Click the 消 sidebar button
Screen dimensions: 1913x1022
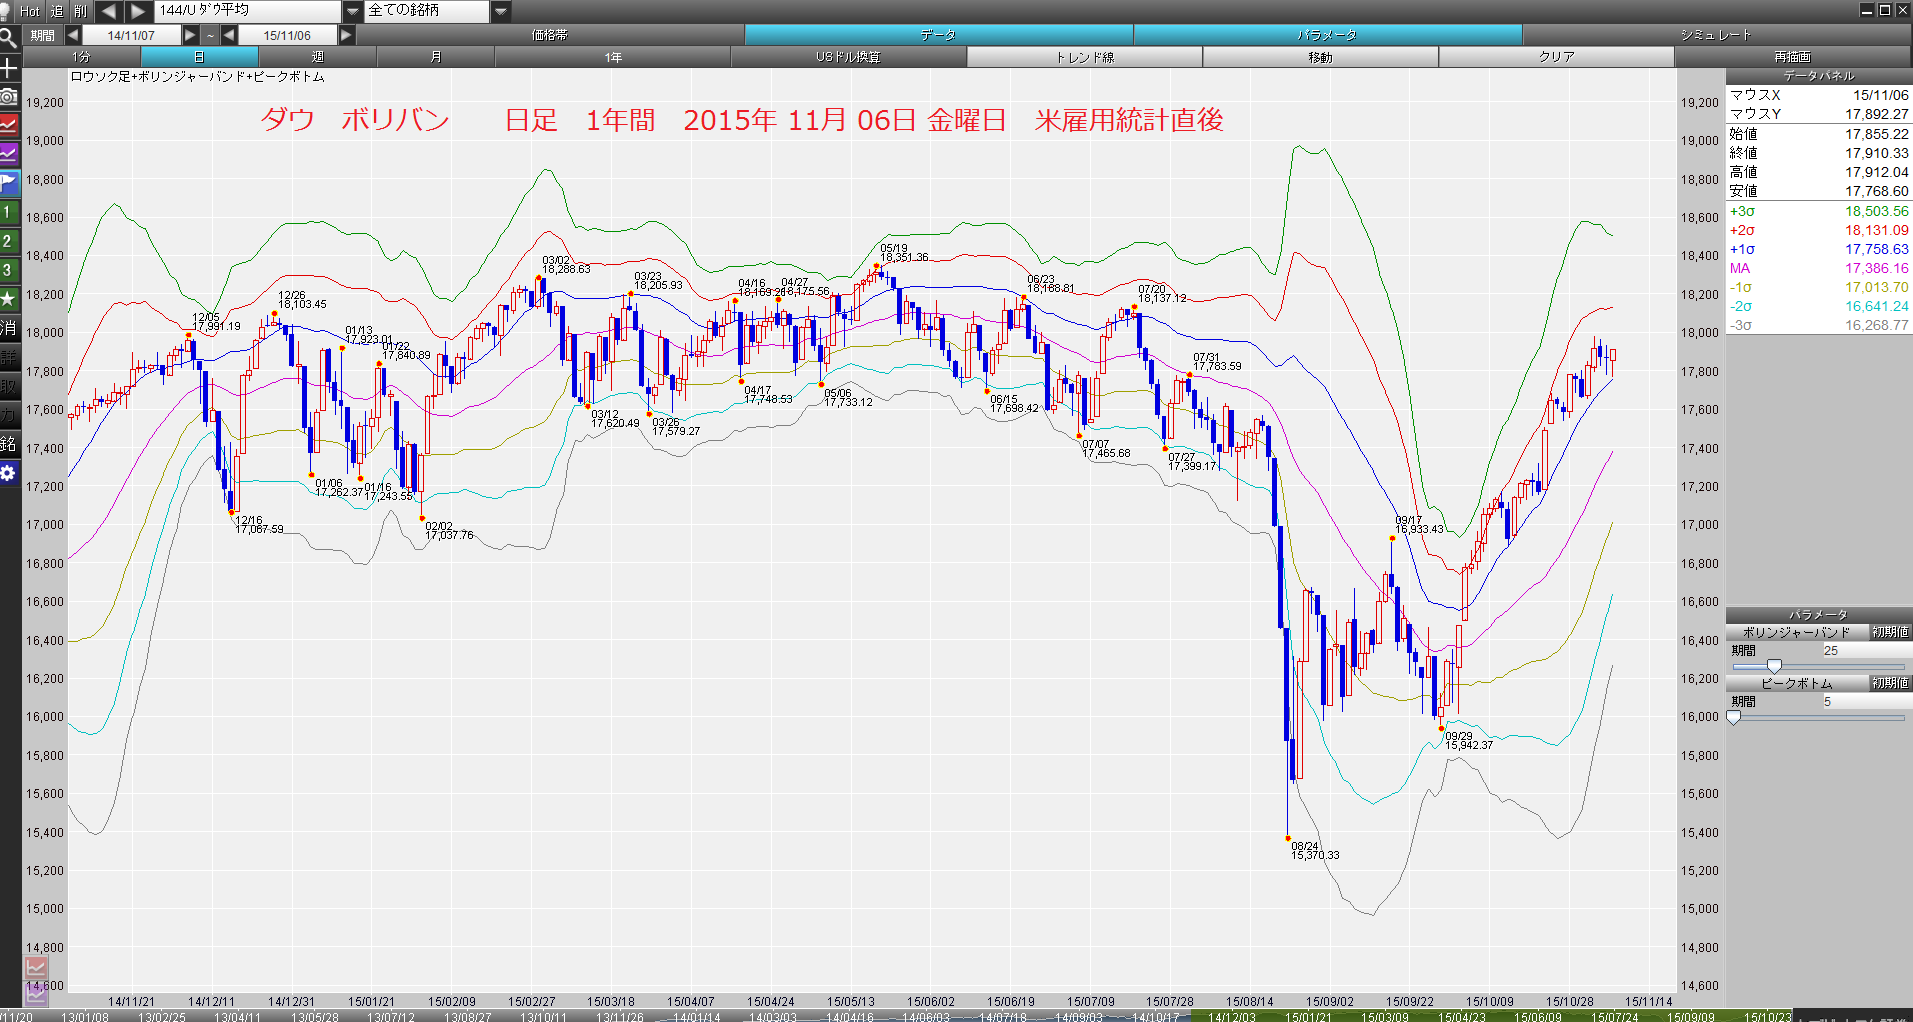pyautogui.click(x=8, y=328)
